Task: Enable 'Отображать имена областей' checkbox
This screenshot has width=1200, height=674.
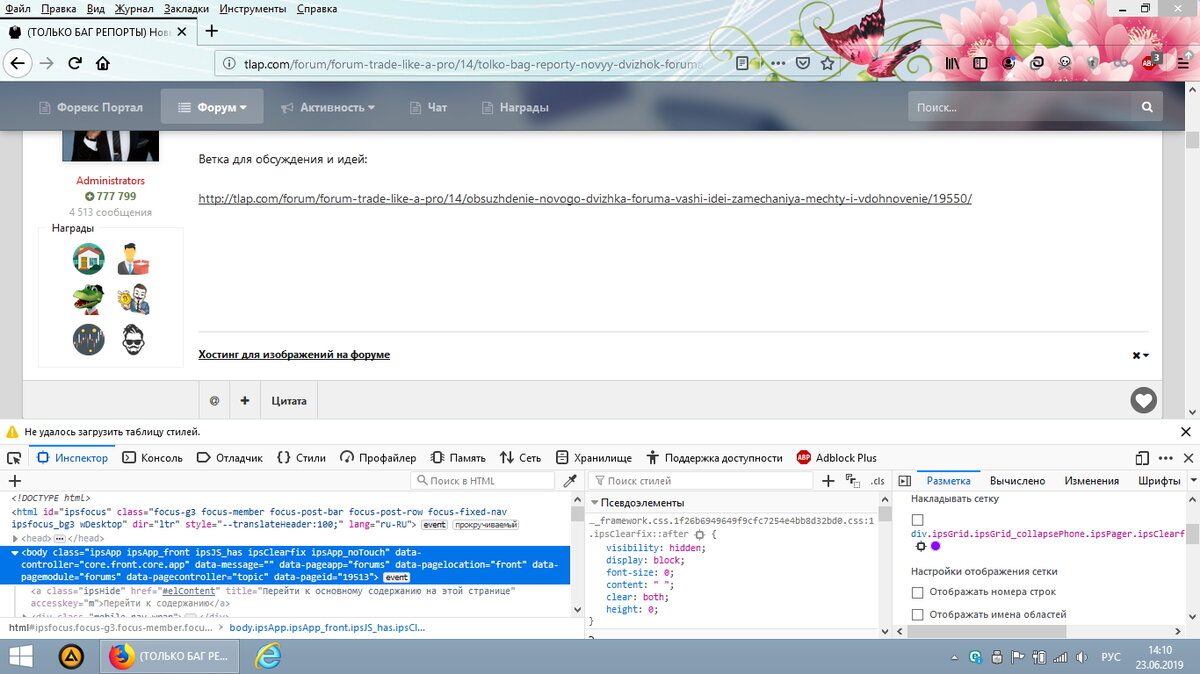Action: (917, 614)
